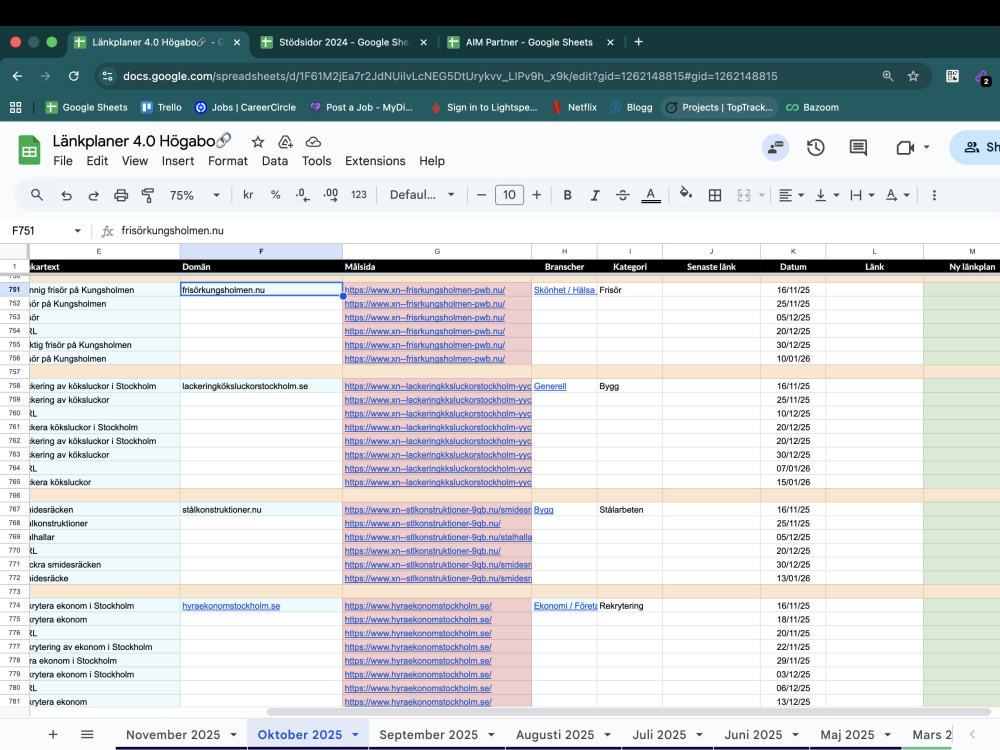
Task: Click the video call camera icon
Action: 906,148
